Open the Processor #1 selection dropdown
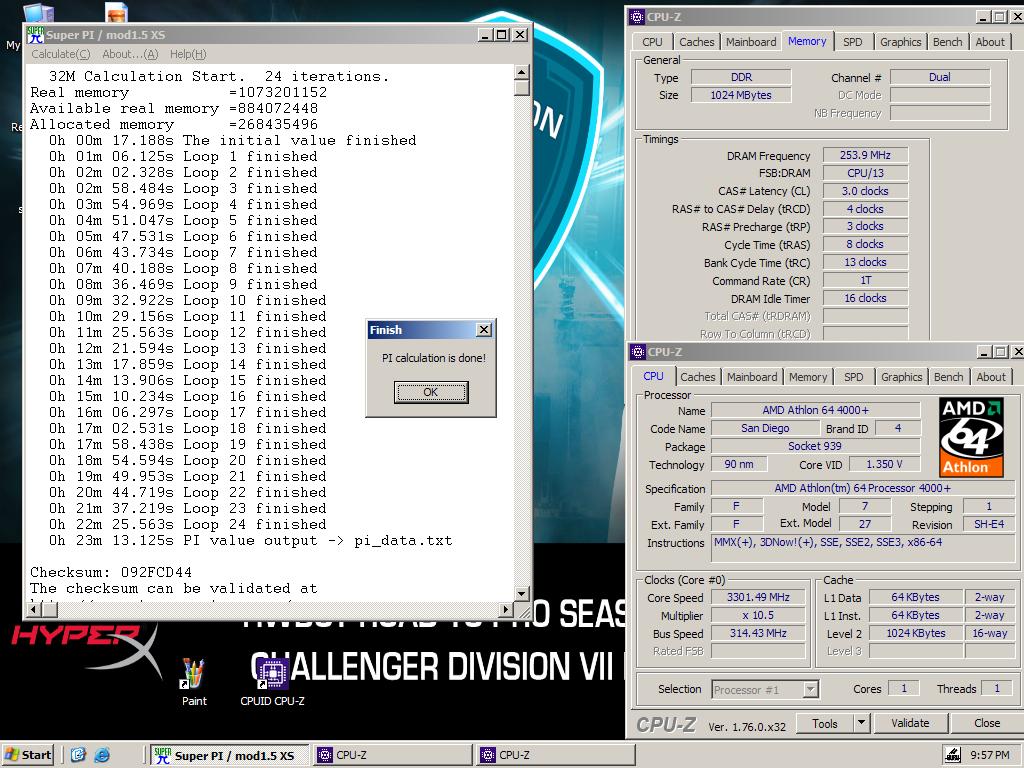The width and height of the screenshot is (1024, 768). pyautogui.click(x=765, y=690)
